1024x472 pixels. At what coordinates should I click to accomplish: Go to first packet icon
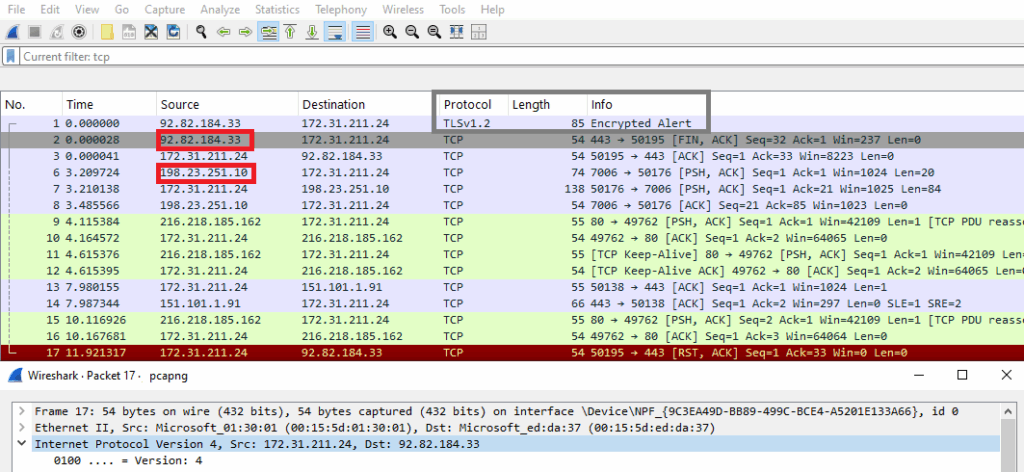290,31
